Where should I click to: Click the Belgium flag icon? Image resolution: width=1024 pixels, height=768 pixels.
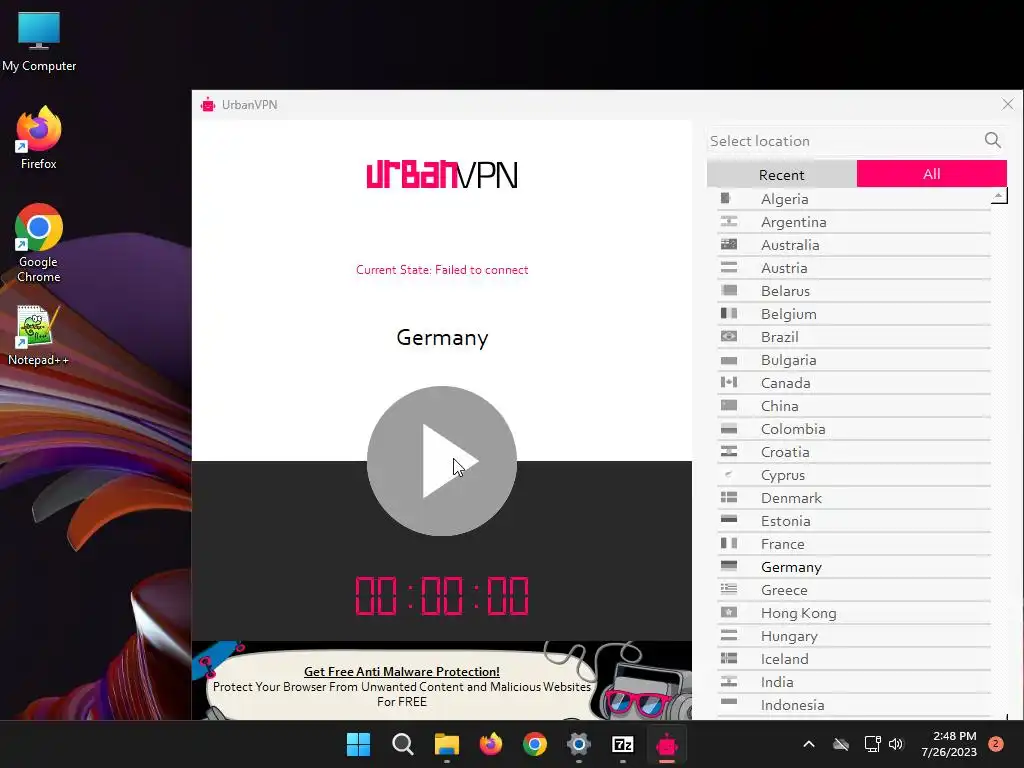click(x=729, y=313)
